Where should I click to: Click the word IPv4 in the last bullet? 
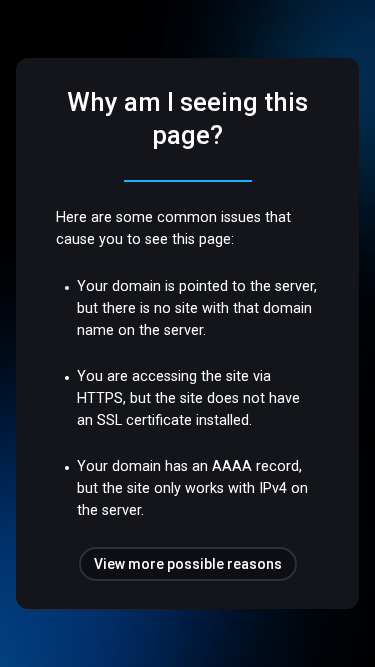coord(274,488)
